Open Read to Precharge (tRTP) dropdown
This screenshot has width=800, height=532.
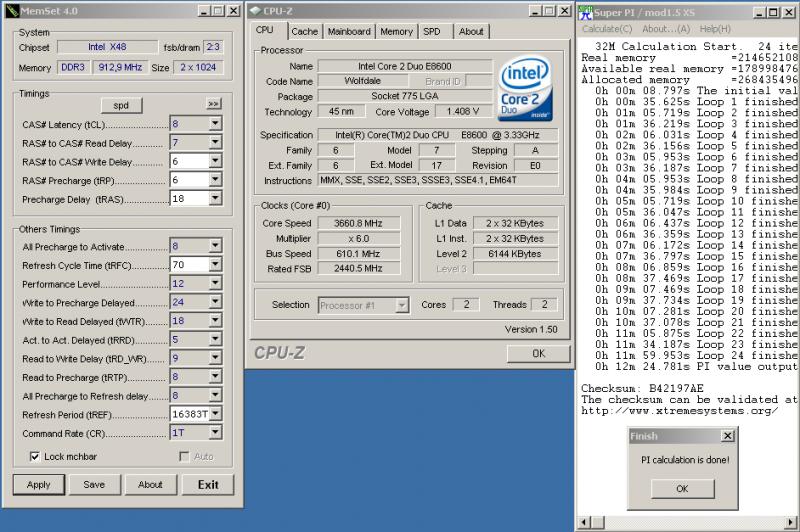click(x=215, y=376)
